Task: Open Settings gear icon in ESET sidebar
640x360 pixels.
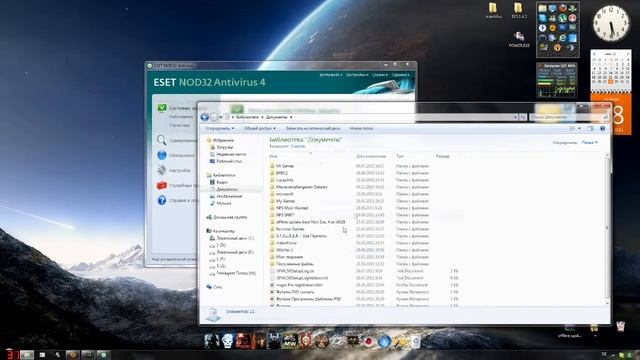Action: (x=162, y=170)
